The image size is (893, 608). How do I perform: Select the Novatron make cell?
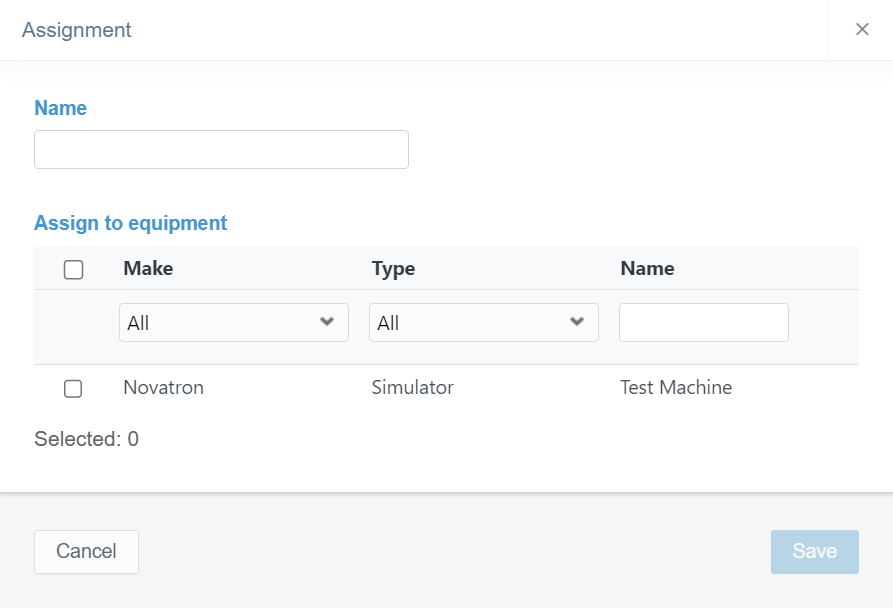point(163,387)
